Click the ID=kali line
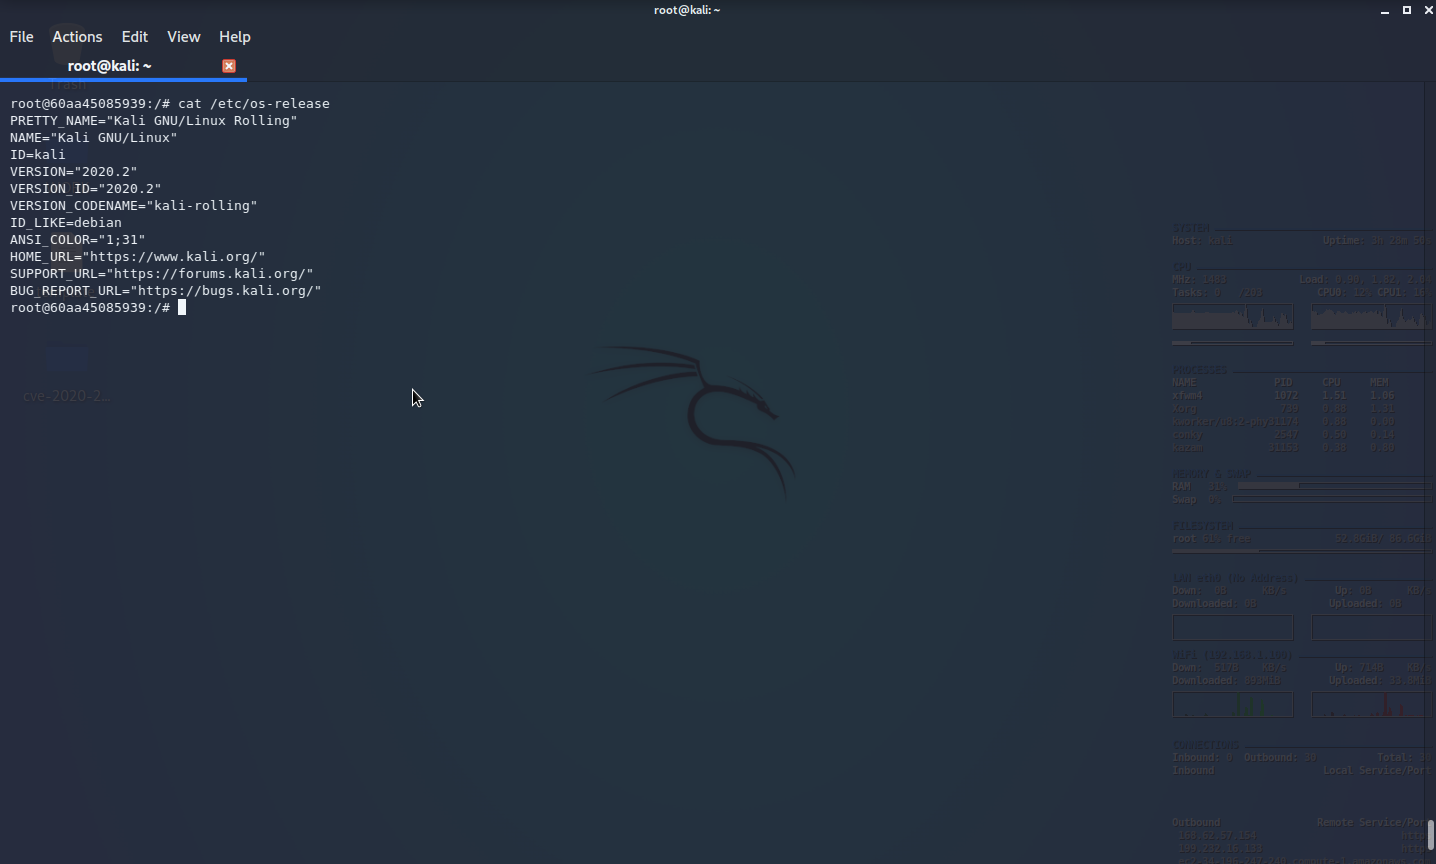1436x864 pixels. 38,155
